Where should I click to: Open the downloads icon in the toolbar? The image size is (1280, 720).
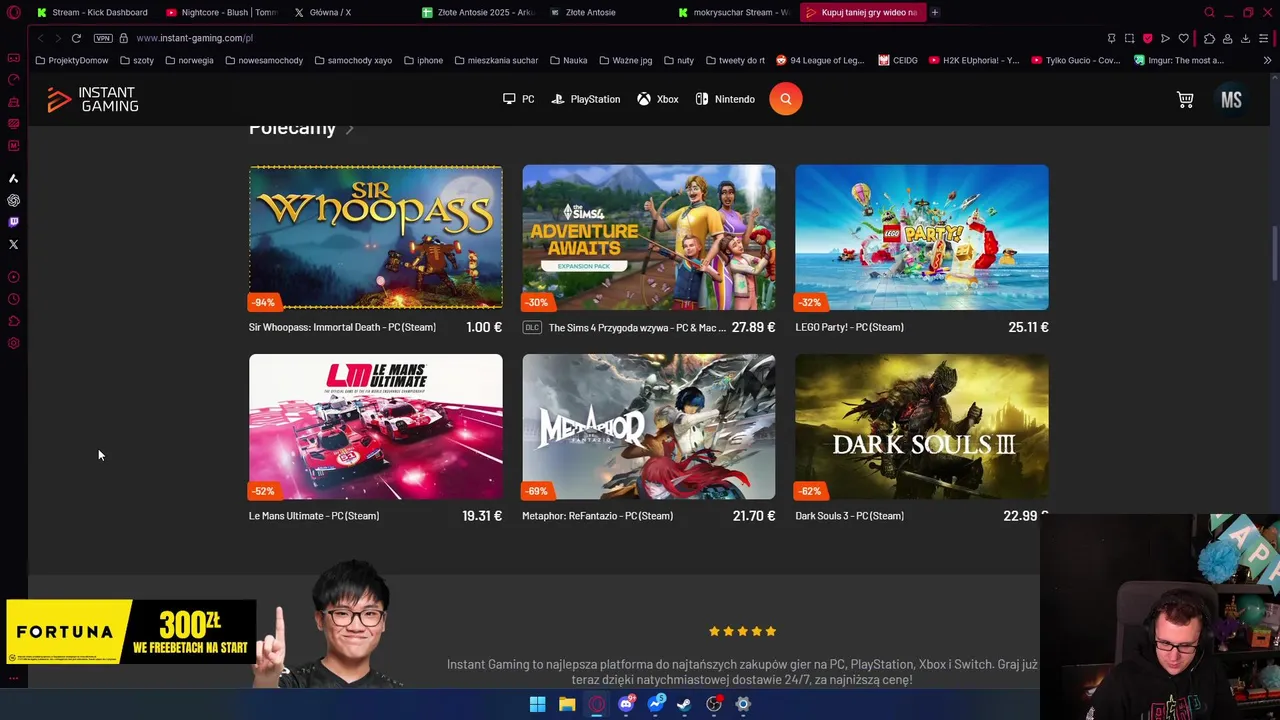click(1245, 38)
